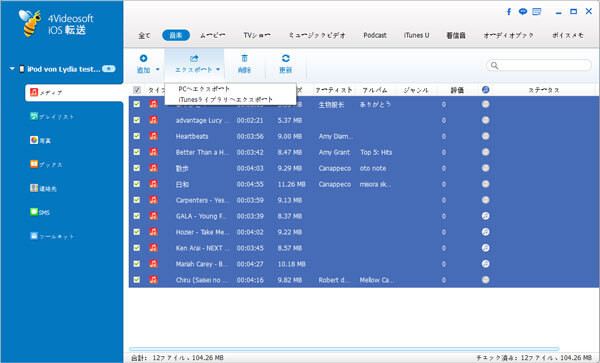Open the menu icon beside the chat bubble
Viewport: 600px width, 363px height.
(x=537, y=12)
